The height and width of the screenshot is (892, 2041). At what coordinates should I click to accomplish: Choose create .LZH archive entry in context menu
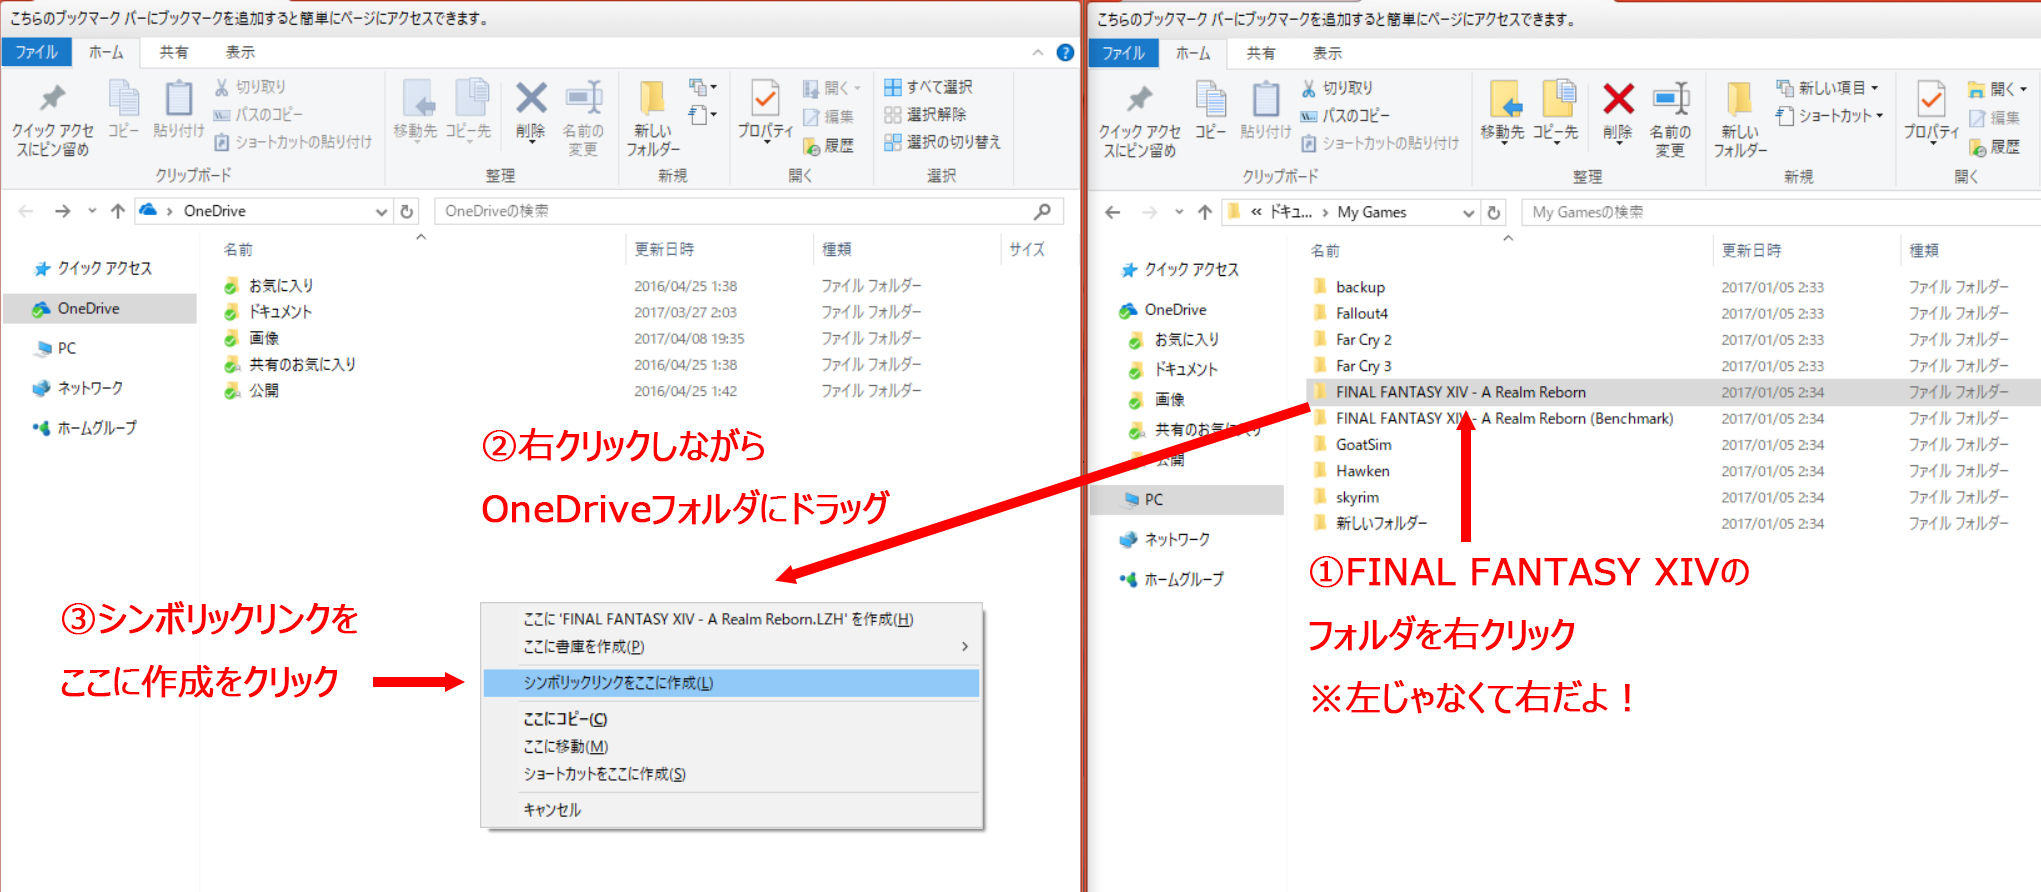[x=731, y=619]
